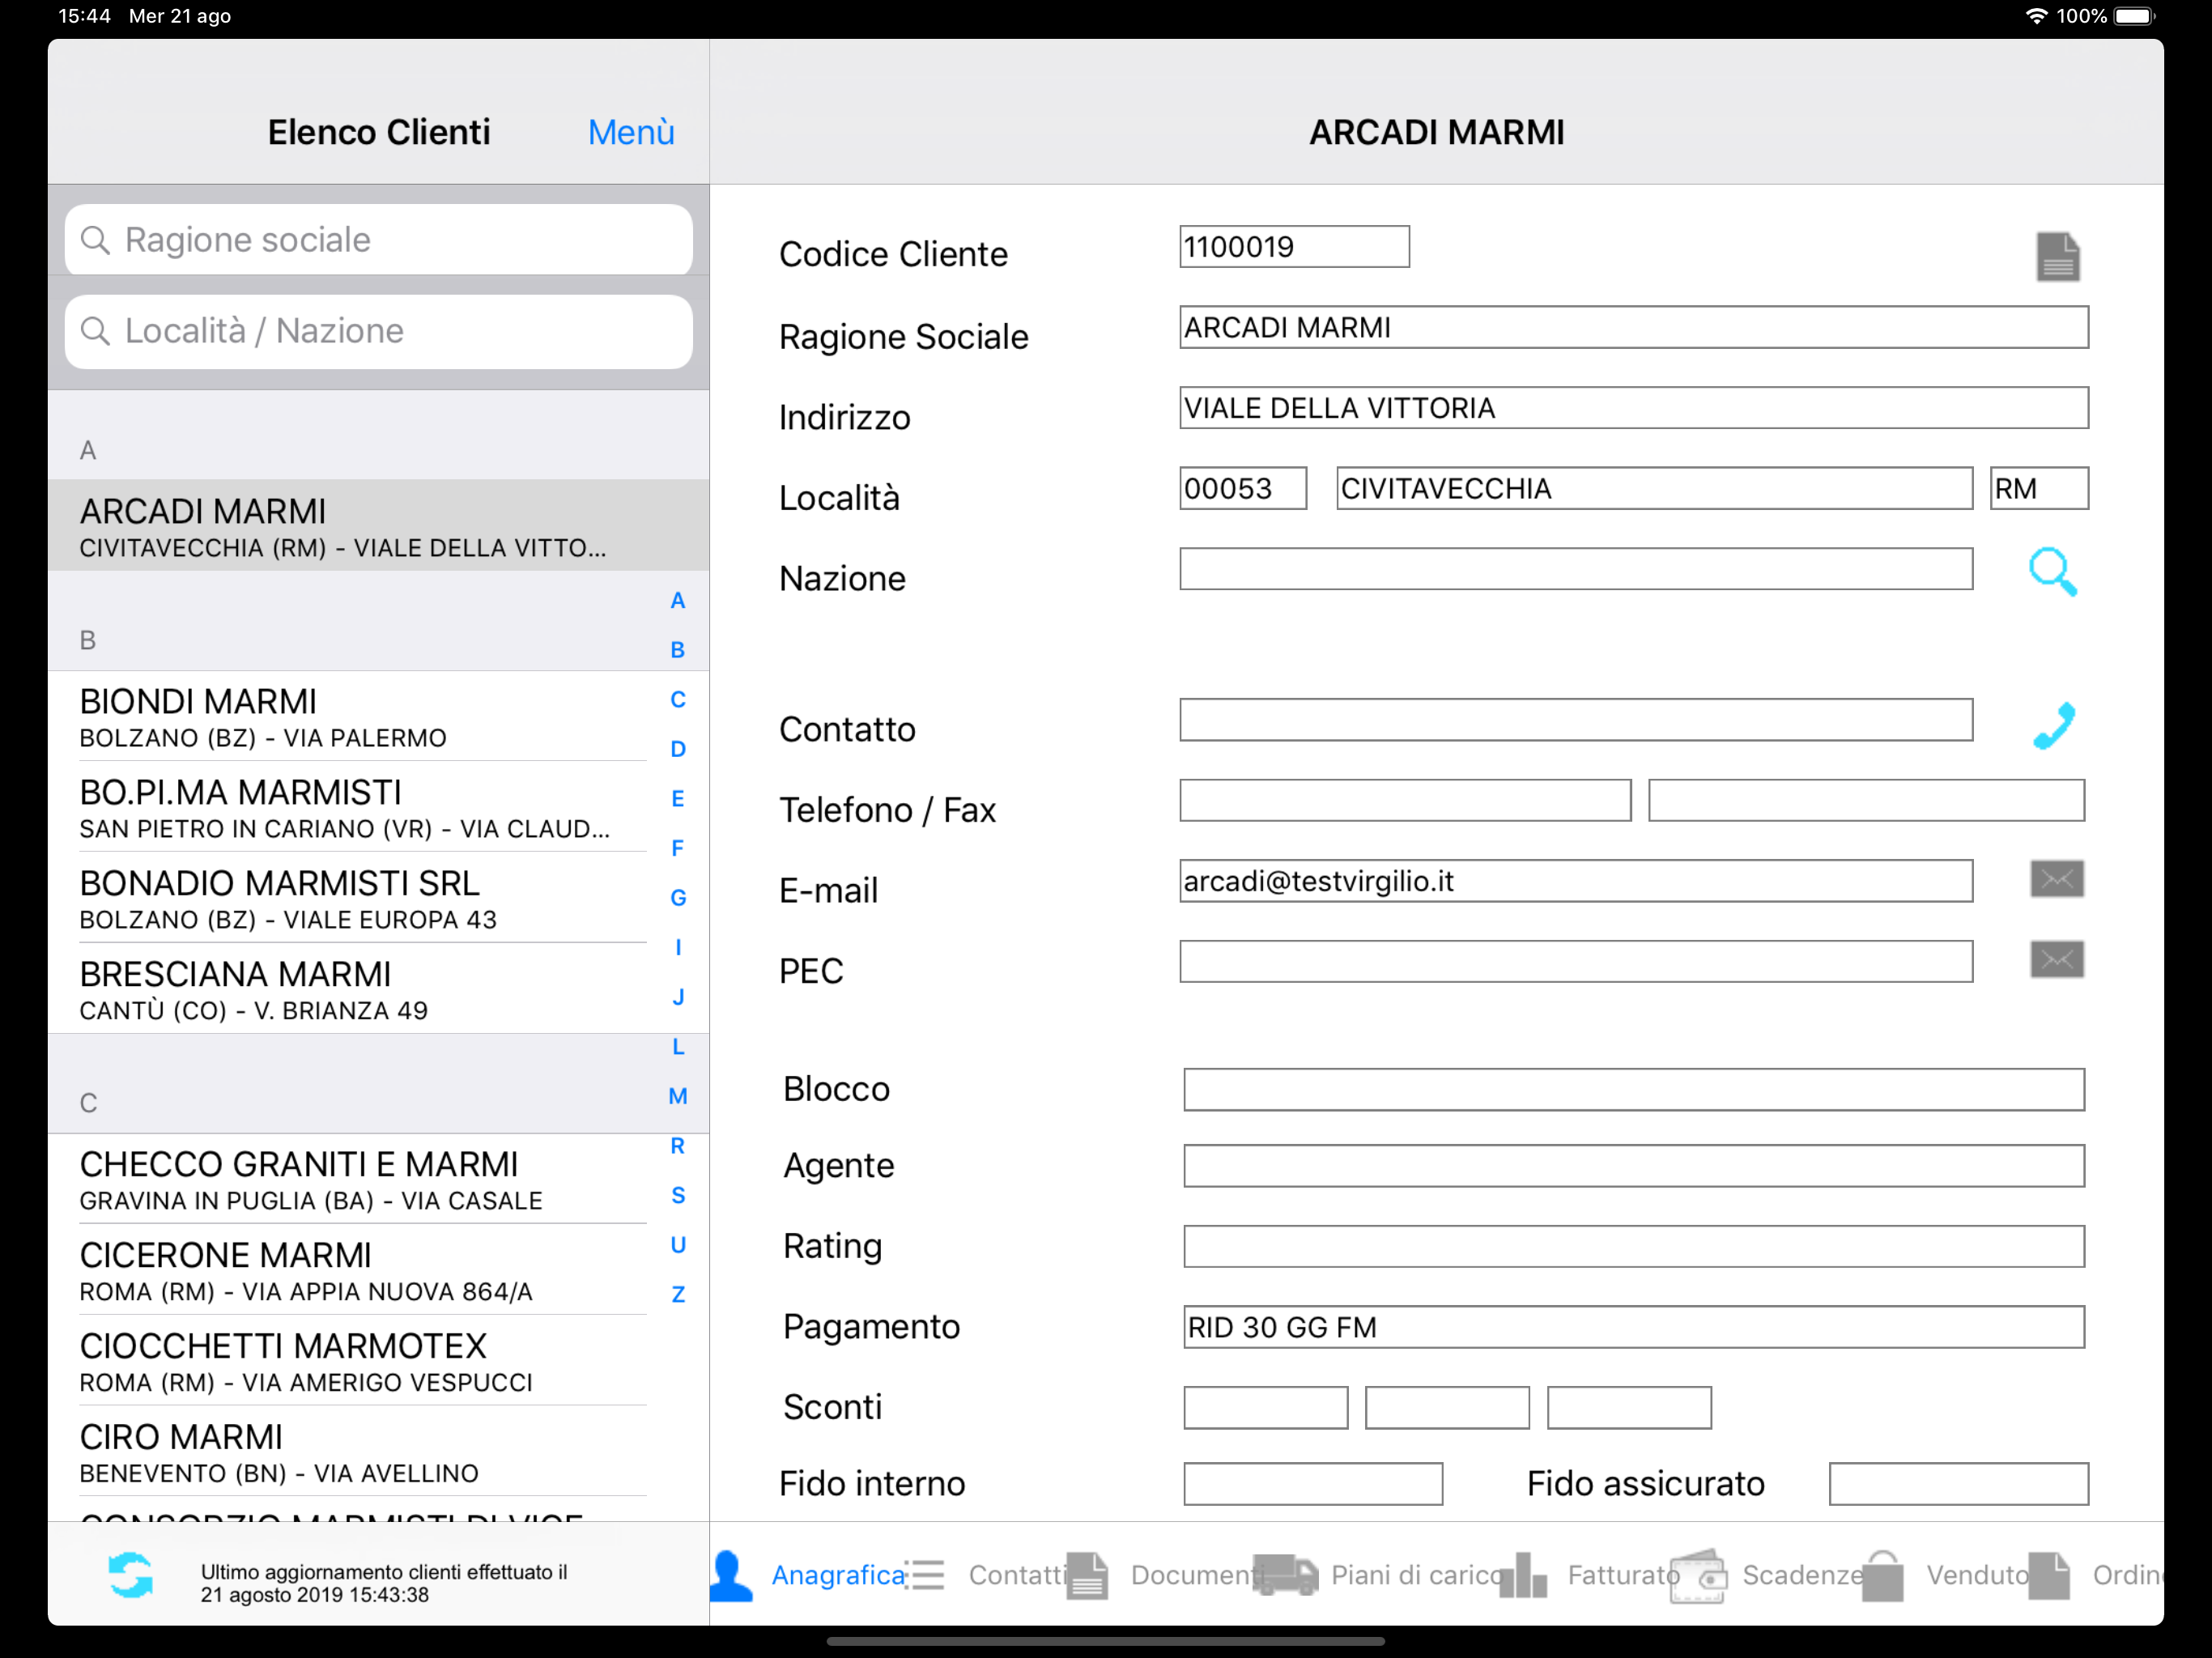This screenshot has width=2212, height=1658.
Task: Switch to the Piani di carico tab label
Action: pyautogui.click(x=1416, y=1575)
